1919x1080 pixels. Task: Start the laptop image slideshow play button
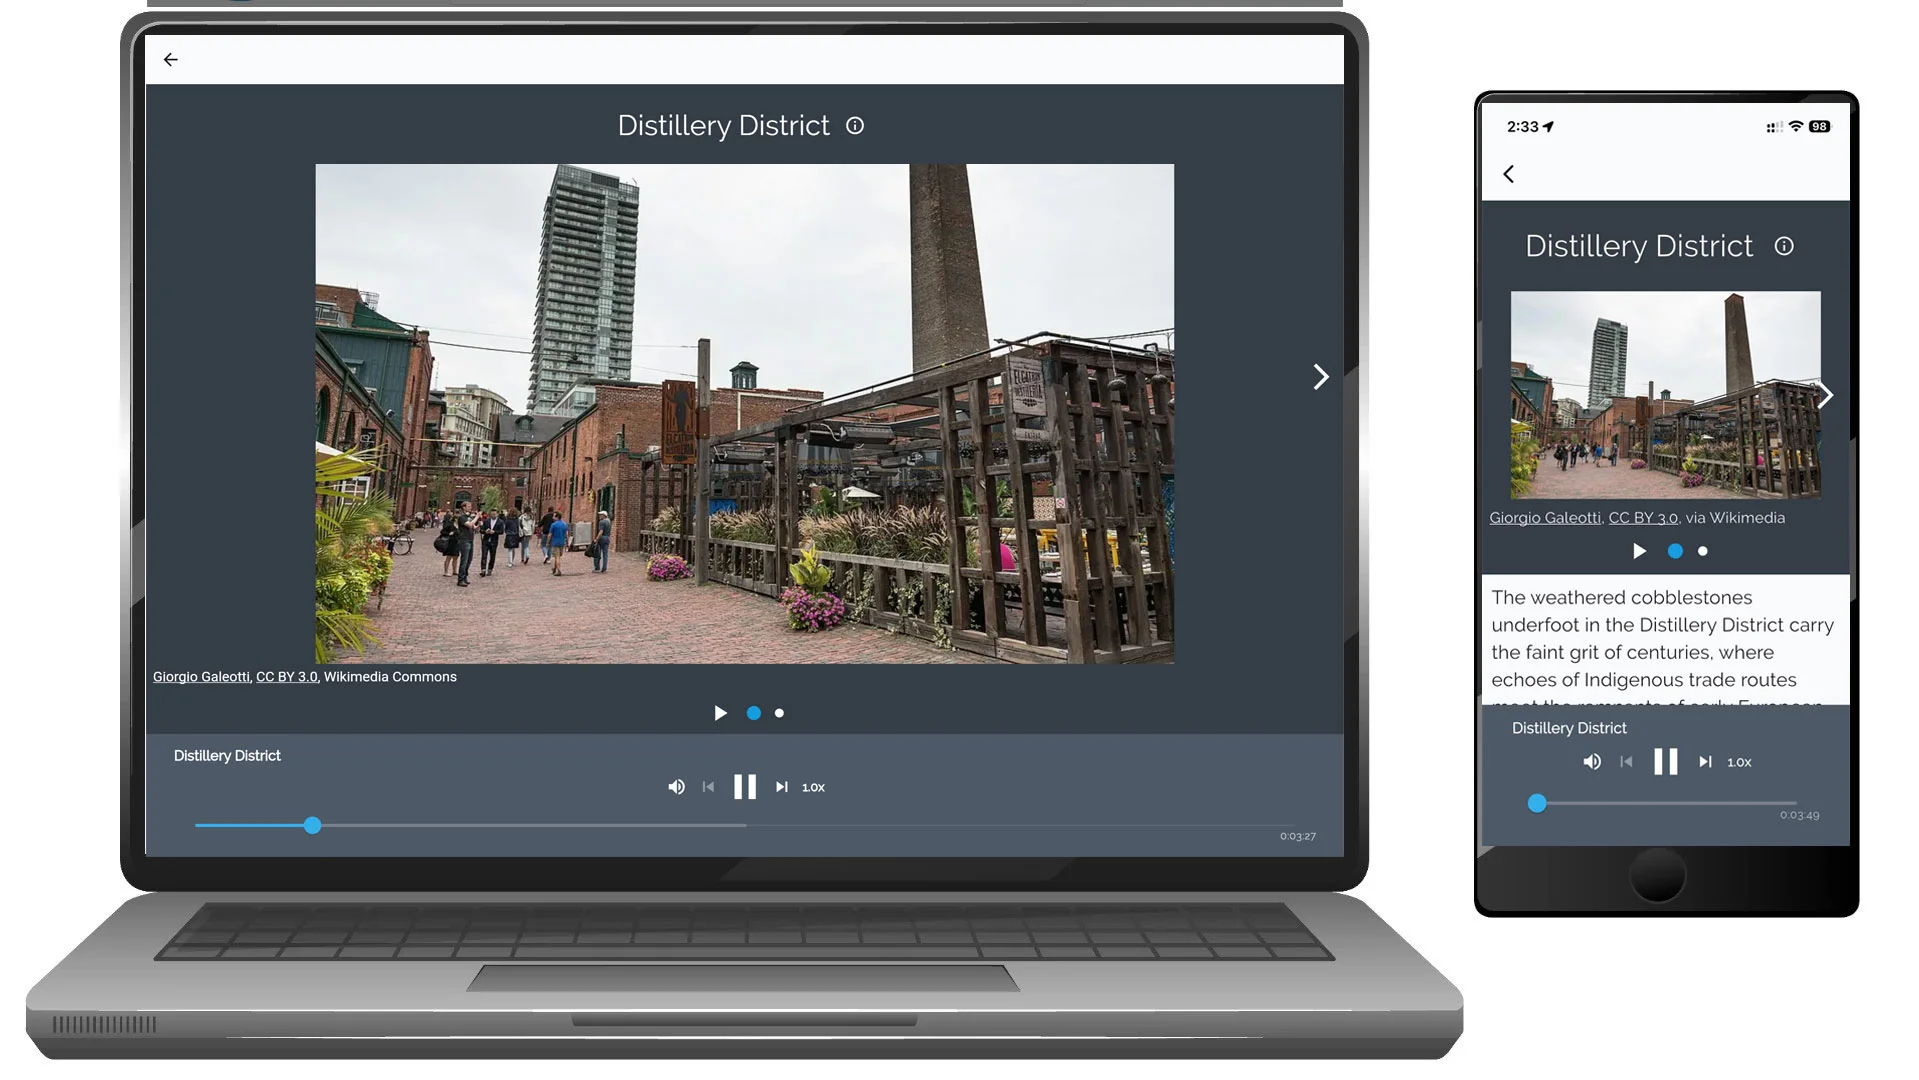pos(720,713)
